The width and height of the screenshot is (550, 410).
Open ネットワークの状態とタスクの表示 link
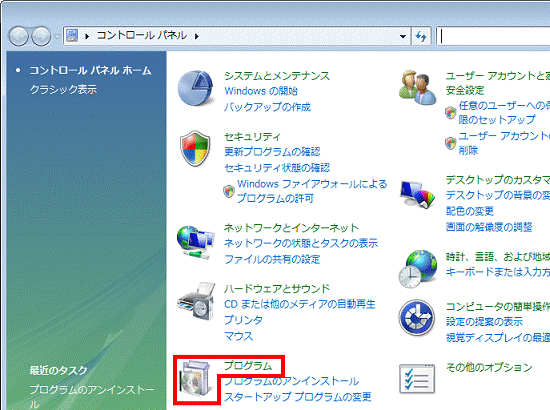(301, 243)
